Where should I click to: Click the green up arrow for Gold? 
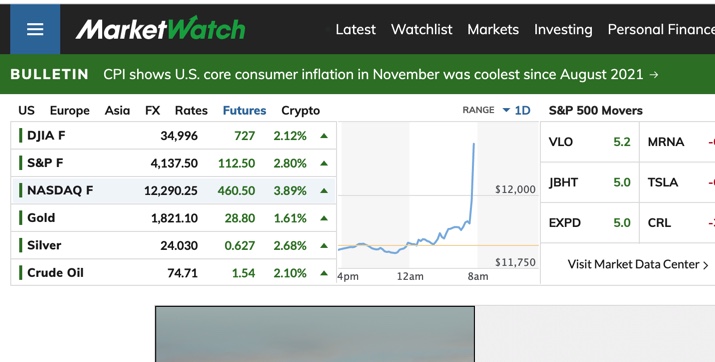pyautogui.click(x=324, y=218)
